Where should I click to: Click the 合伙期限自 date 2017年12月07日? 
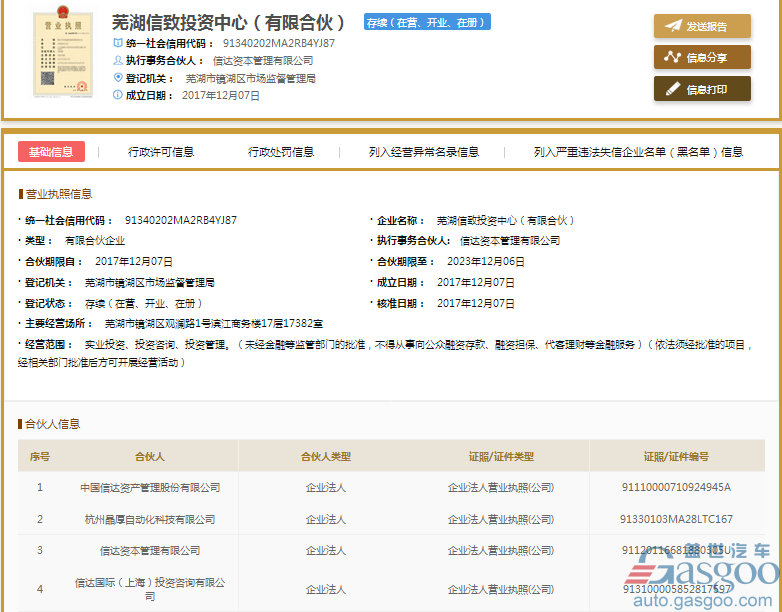134,261
